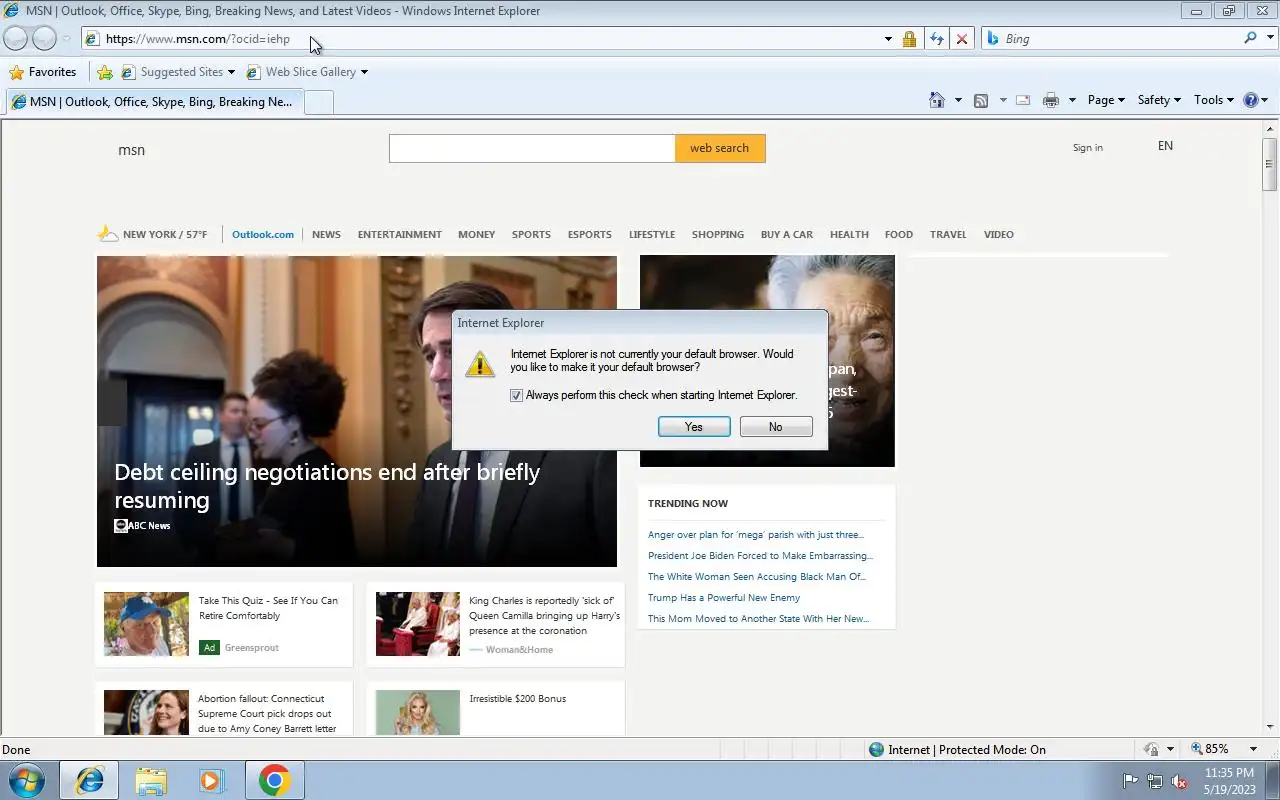Click the msn logo text
1280x800 pixels.
pyautogui.click(x=131, y=150)
